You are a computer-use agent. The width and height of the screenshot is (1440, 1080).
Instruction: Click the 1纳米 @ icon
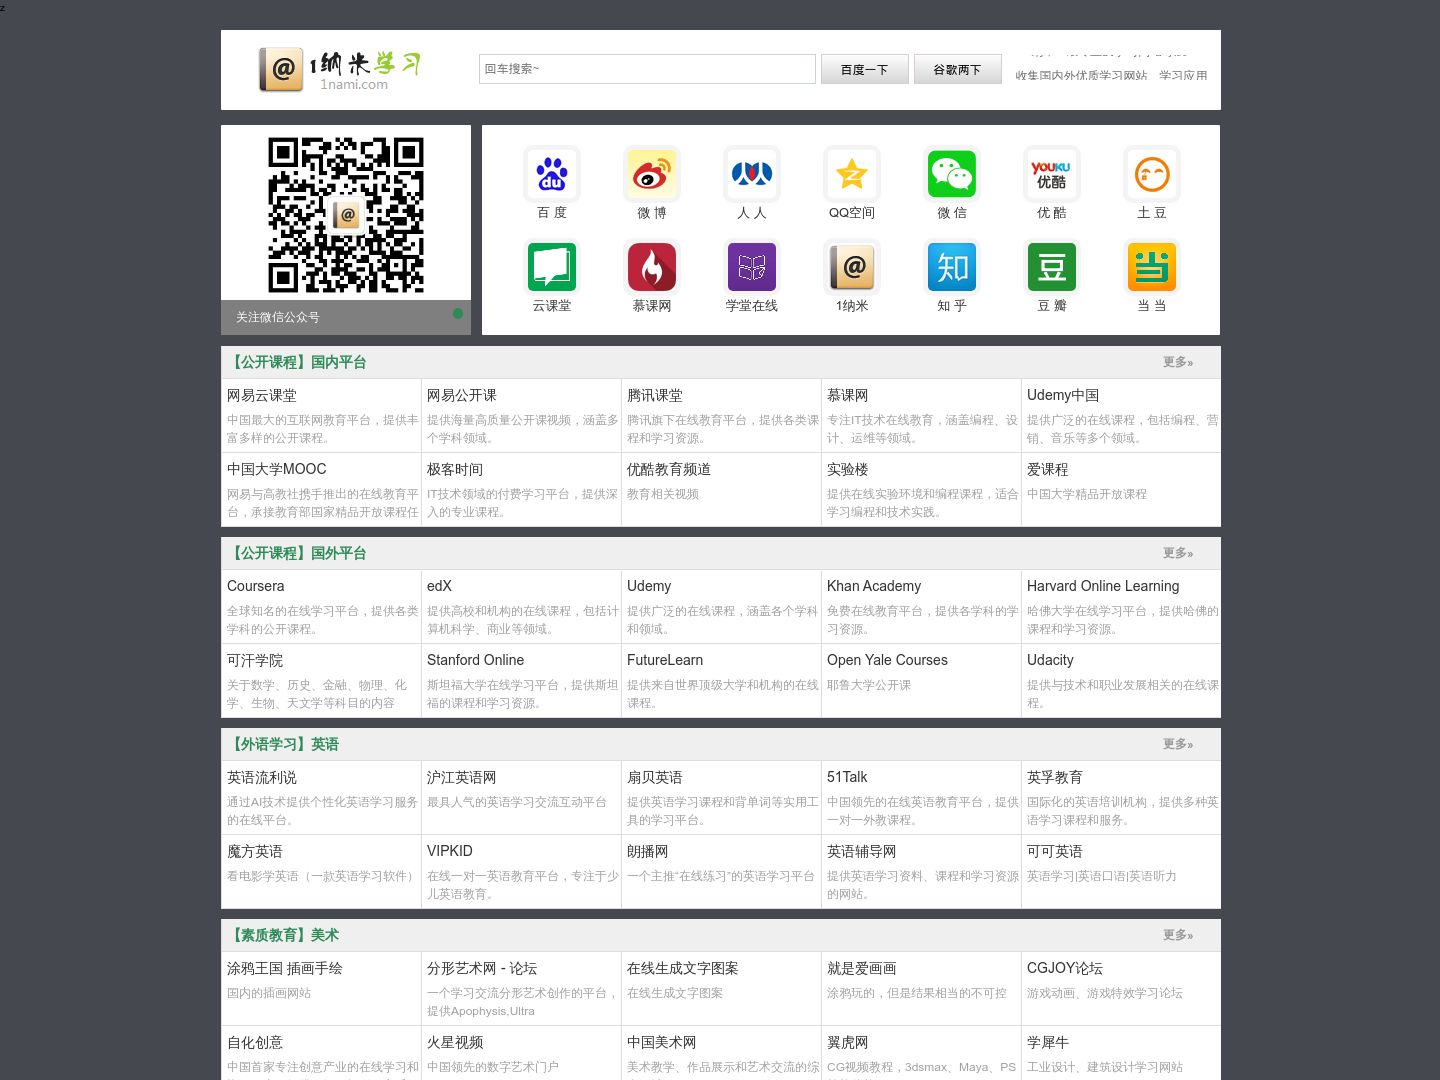pos(852,267)
